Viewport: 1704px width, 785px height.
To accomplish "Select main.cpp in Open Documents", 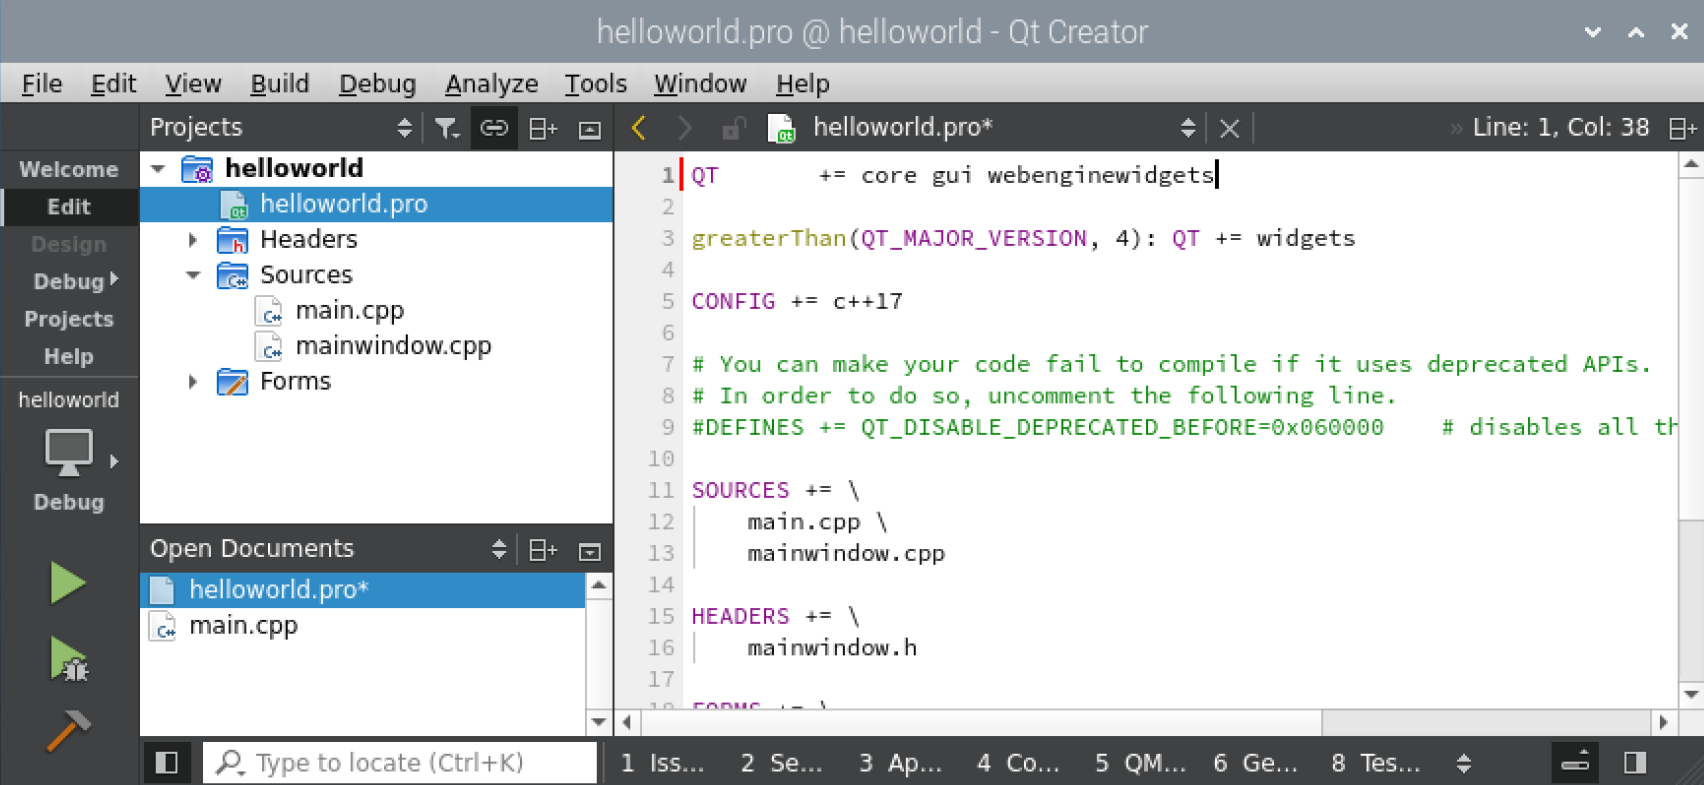I will pyautogui.click(x=243, y=626).
